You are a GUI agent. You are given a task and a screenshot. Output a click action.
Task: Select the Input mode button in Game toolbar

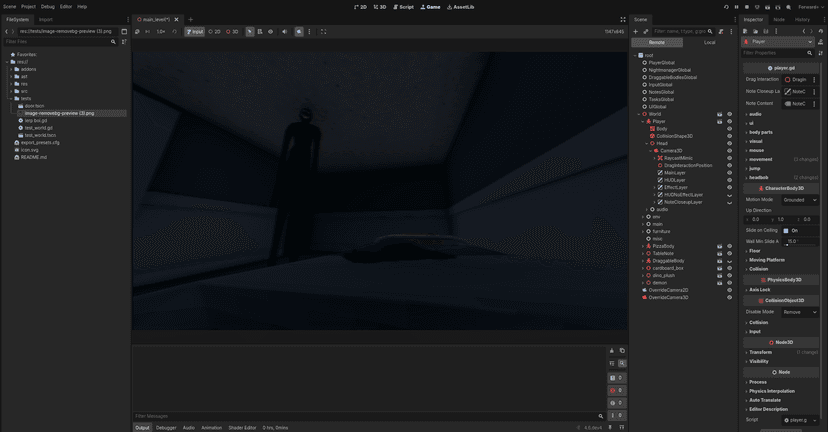[194, 31]
